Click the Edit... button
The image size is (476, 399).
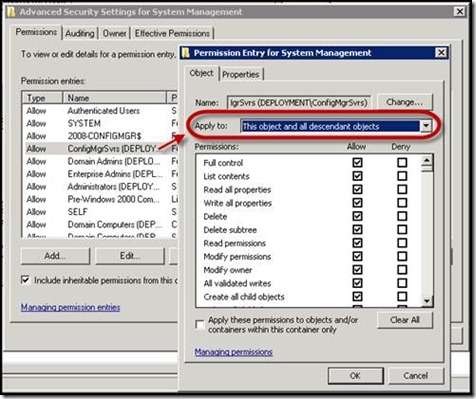pos(130,256)
